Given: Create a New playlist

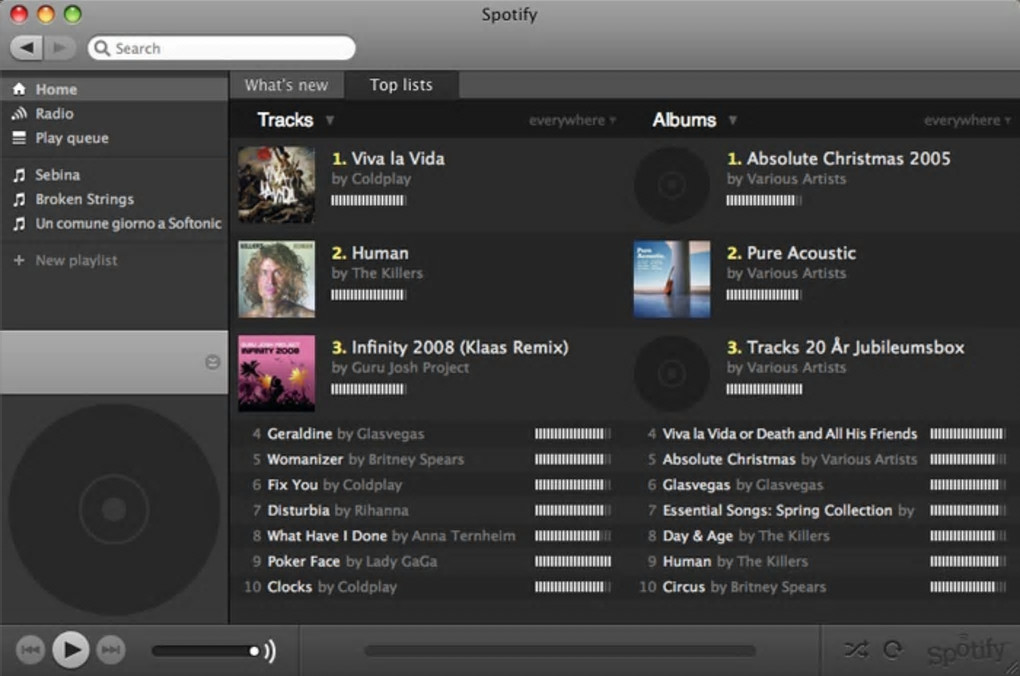Looking at the screenshot, I should (x=114, y=260).
